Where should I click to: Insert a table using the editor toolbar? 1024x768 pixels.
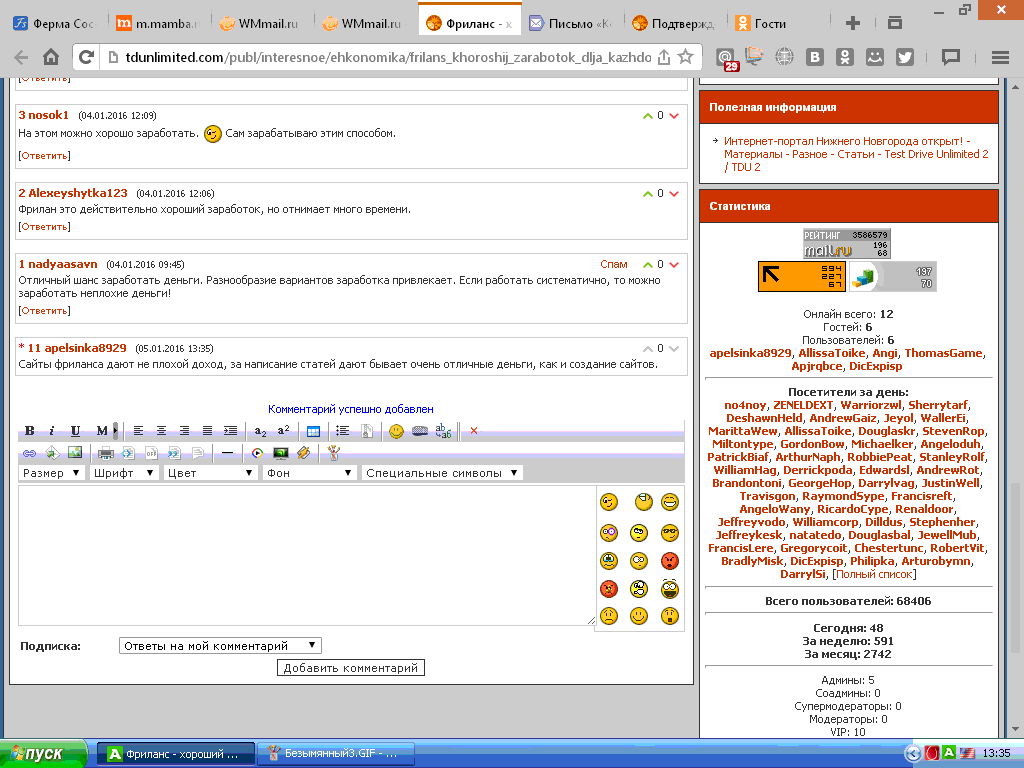[313, 431]
